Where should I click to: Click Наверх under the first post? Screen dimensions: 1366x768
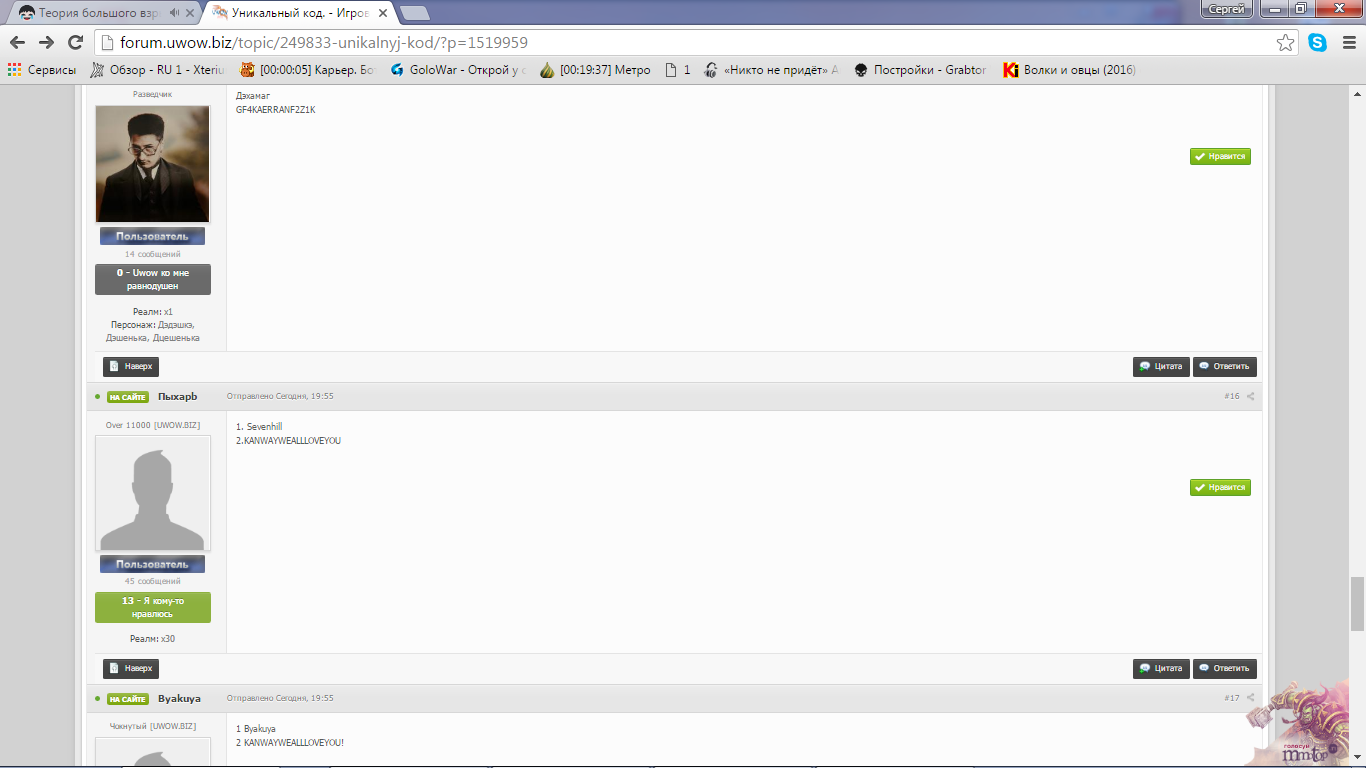(131, 366)
